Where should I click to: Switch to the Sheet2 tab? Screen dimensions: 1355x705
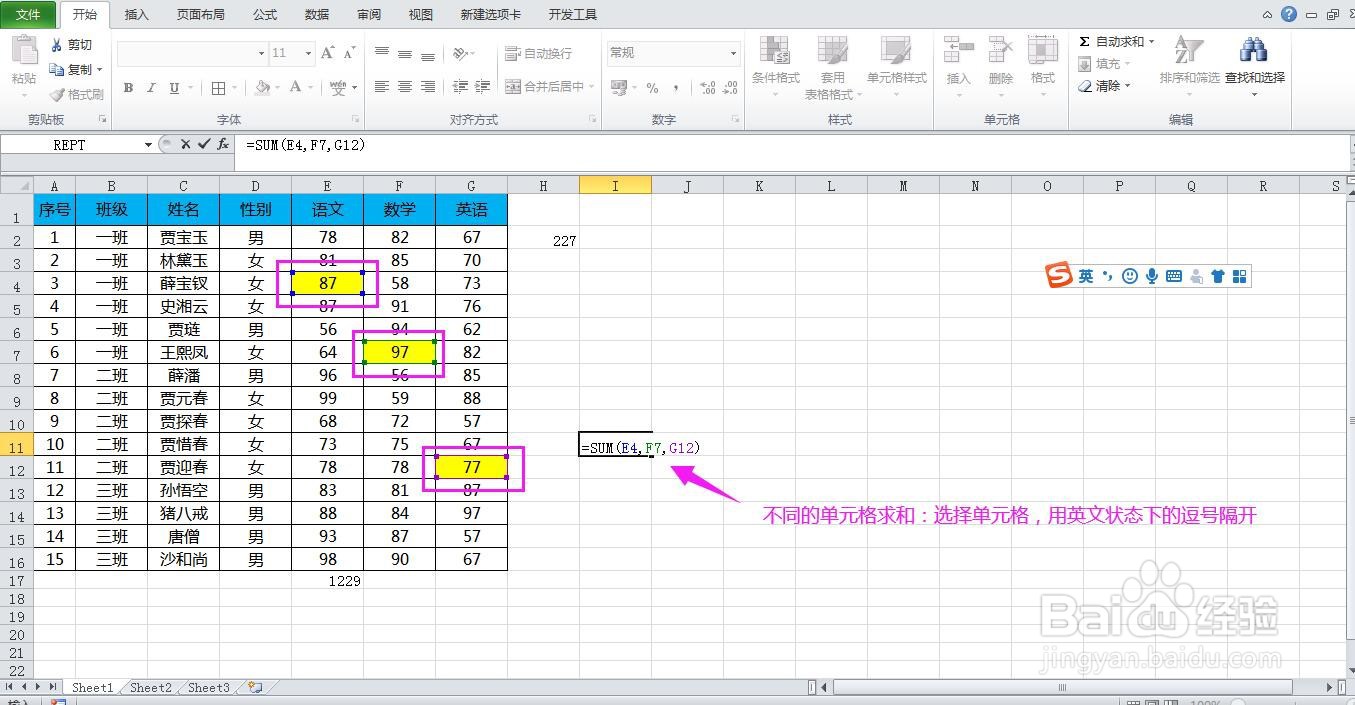[x=151, y=688]
